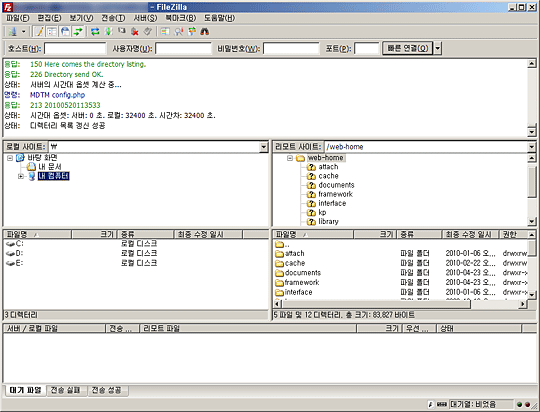This screenshot has width=540, height=412.
Task: Open the 보기(V) menu
Action: tap(81, 18)
